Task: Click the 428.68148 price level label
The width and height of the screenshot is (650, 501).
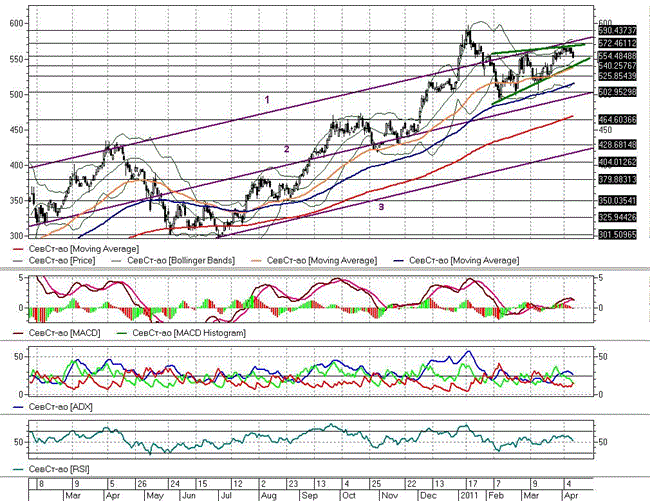Action: pos(617,145)
